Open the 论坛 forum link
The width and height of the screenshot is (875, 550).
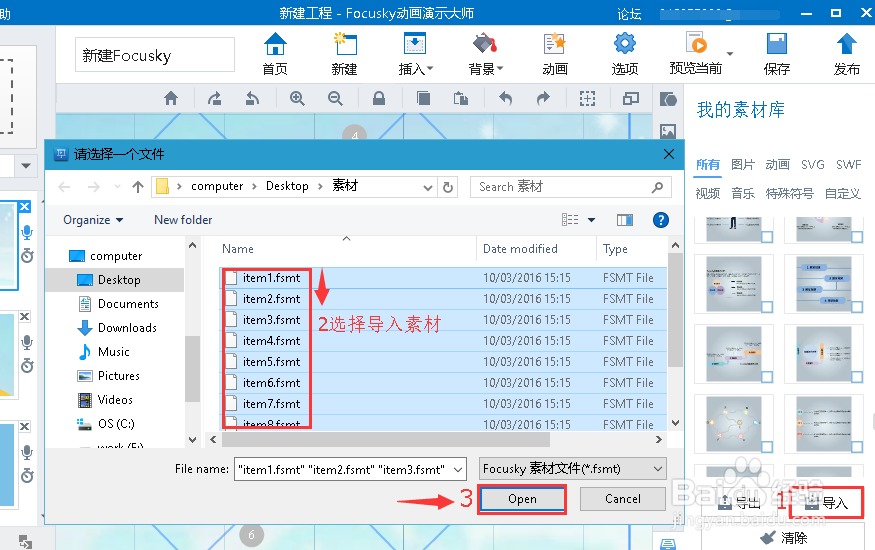click(x=629, y=13)
